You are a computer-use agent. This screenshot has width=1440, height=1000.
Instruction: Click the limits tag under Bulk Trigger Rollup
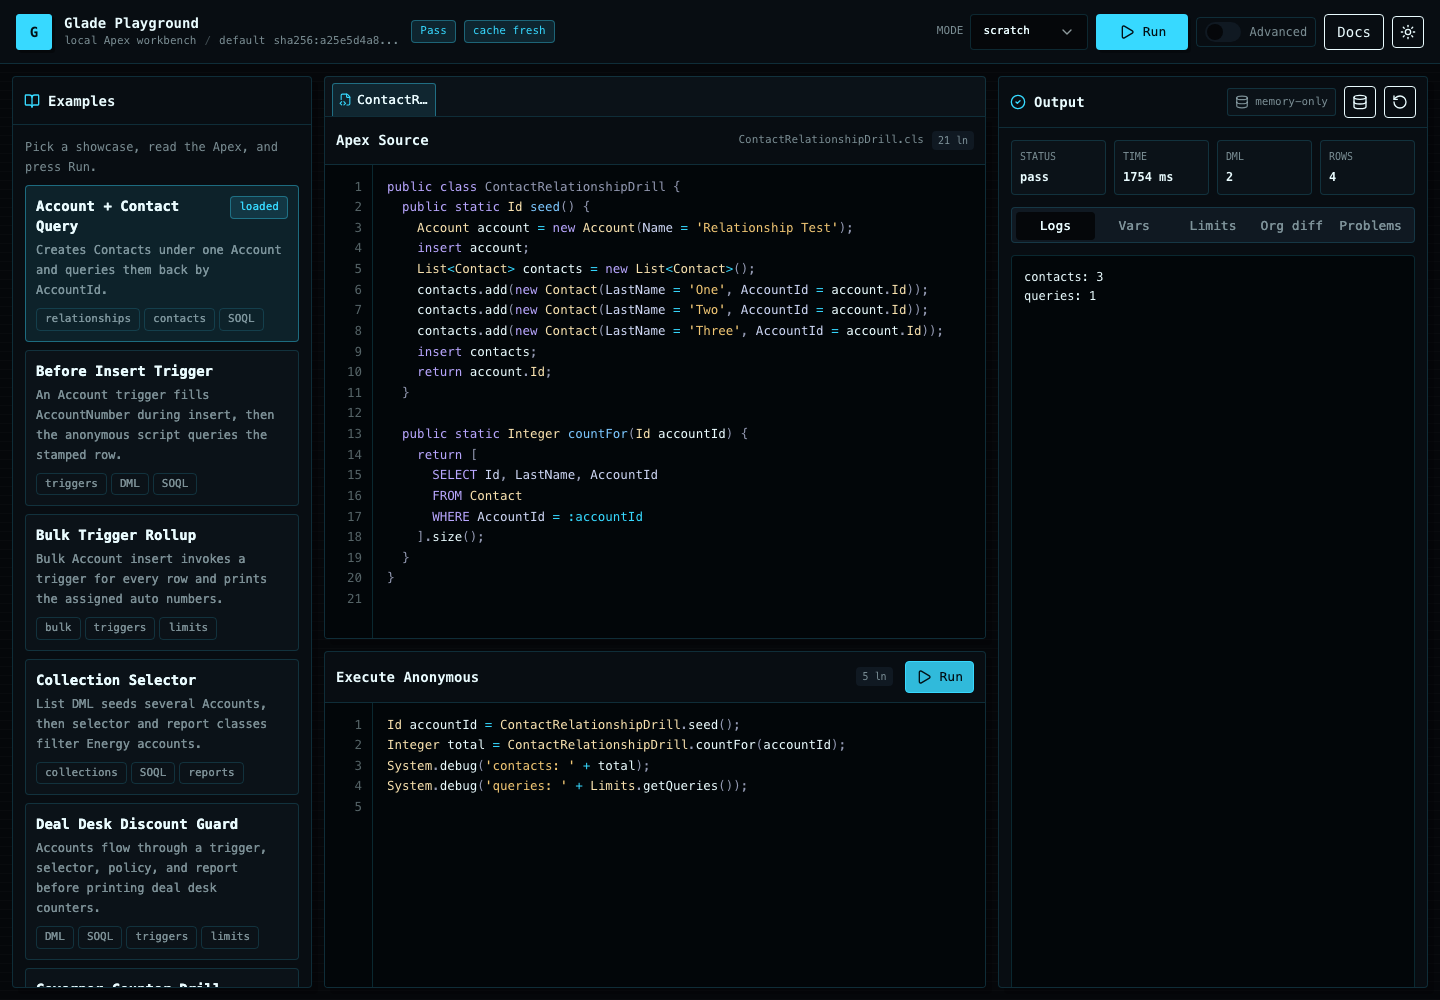(x=188, y=628)
